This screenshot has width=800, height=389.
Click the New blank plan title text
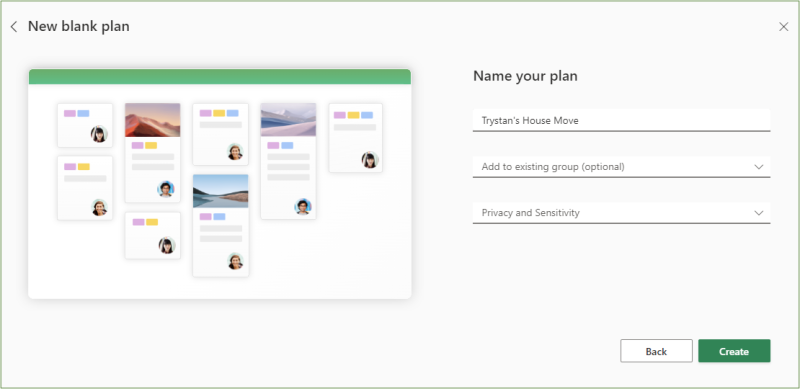pos(79,27)
